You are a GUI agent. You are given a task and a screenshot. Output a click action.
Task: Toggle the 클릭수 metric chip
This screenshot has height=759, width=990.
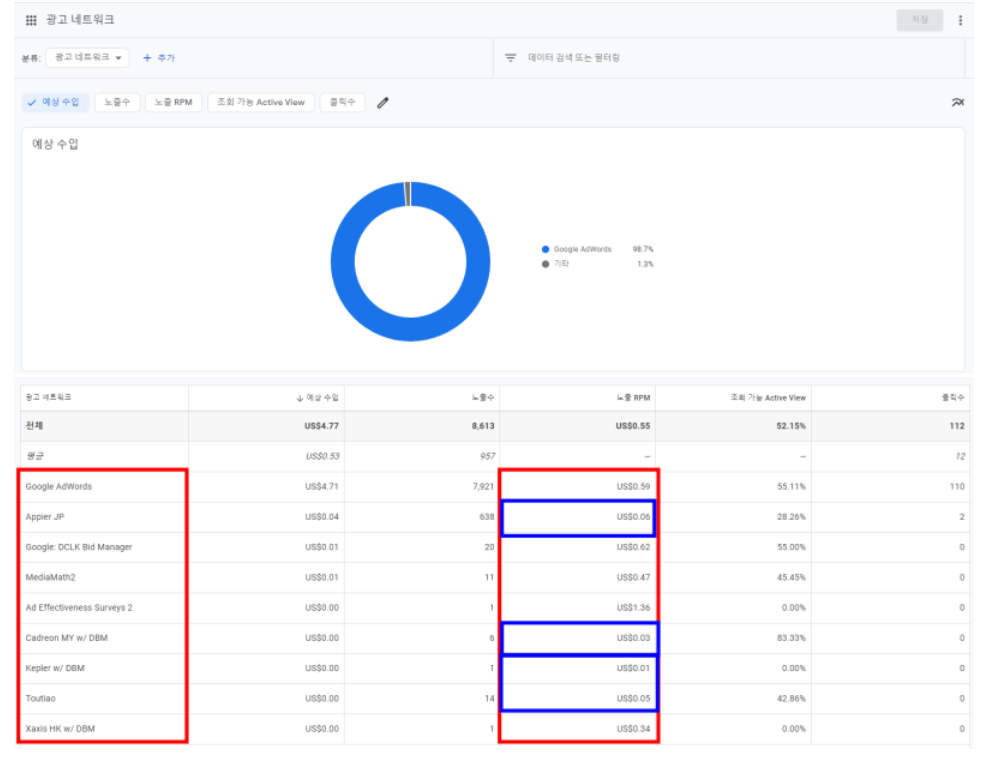pos(343,102)
